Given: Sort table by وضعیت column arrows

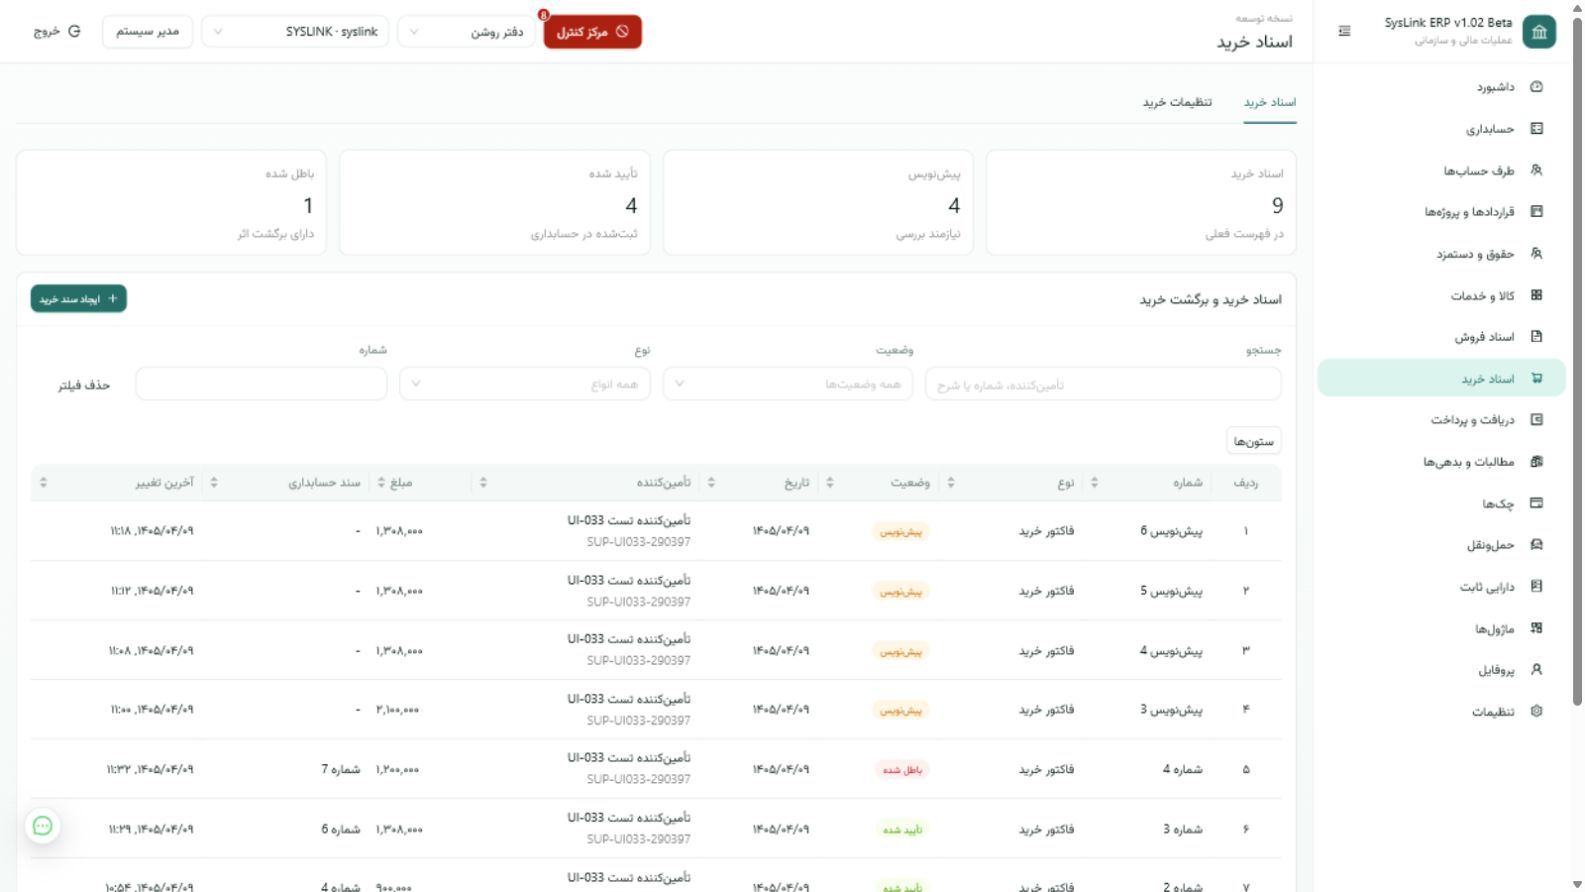Looking at the screenshot, I should (830, 483).
